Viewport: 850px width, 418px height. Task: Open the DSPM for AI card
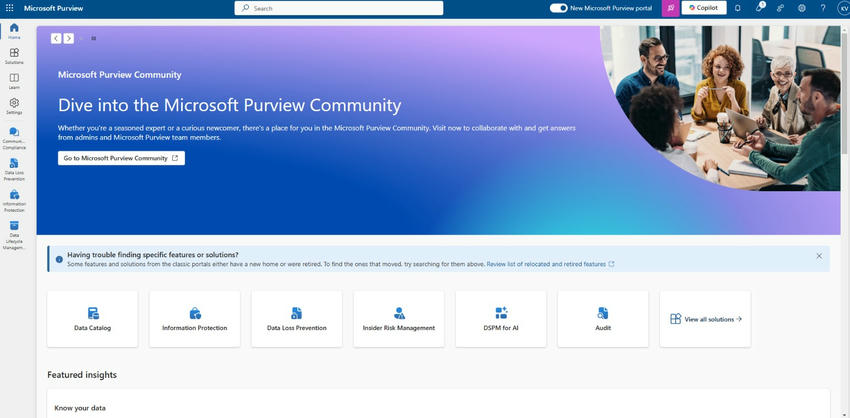(501, 319)
